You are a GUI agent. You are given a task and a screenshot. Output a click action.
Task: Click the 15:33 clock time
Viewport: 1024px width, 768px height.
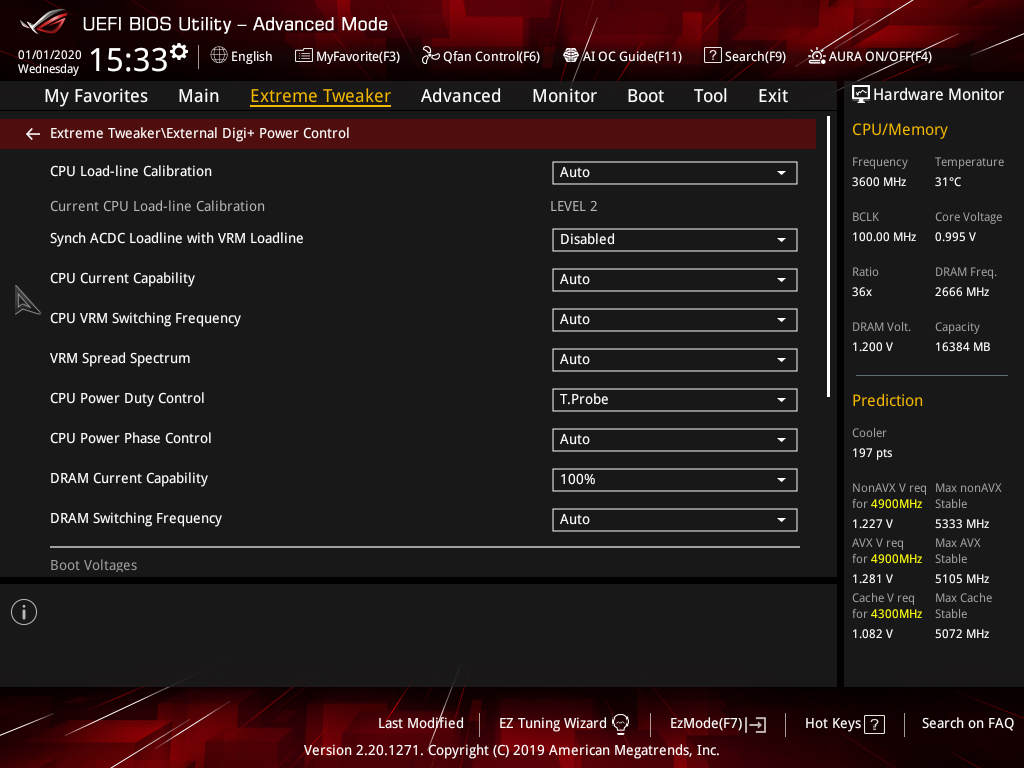pyautogui.click(x=129, y=59)
